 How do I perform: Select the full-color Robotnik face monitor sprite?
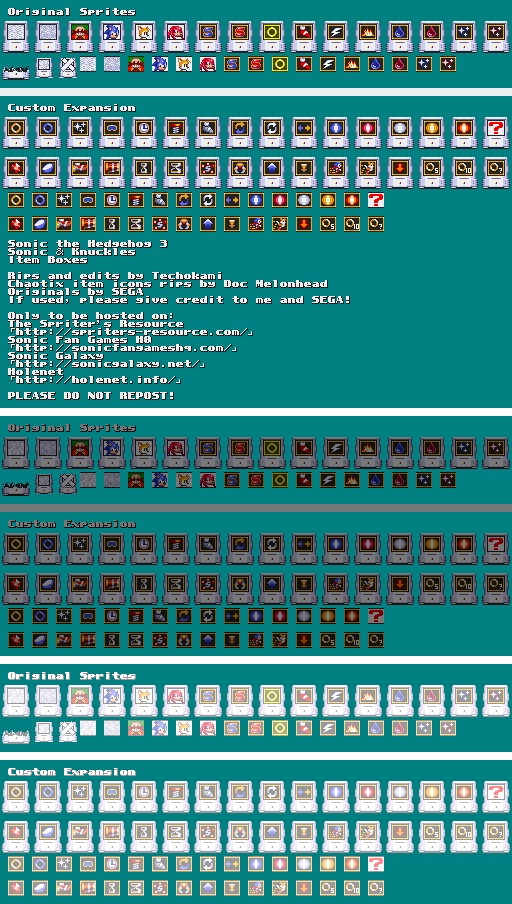tap(80, 37)
